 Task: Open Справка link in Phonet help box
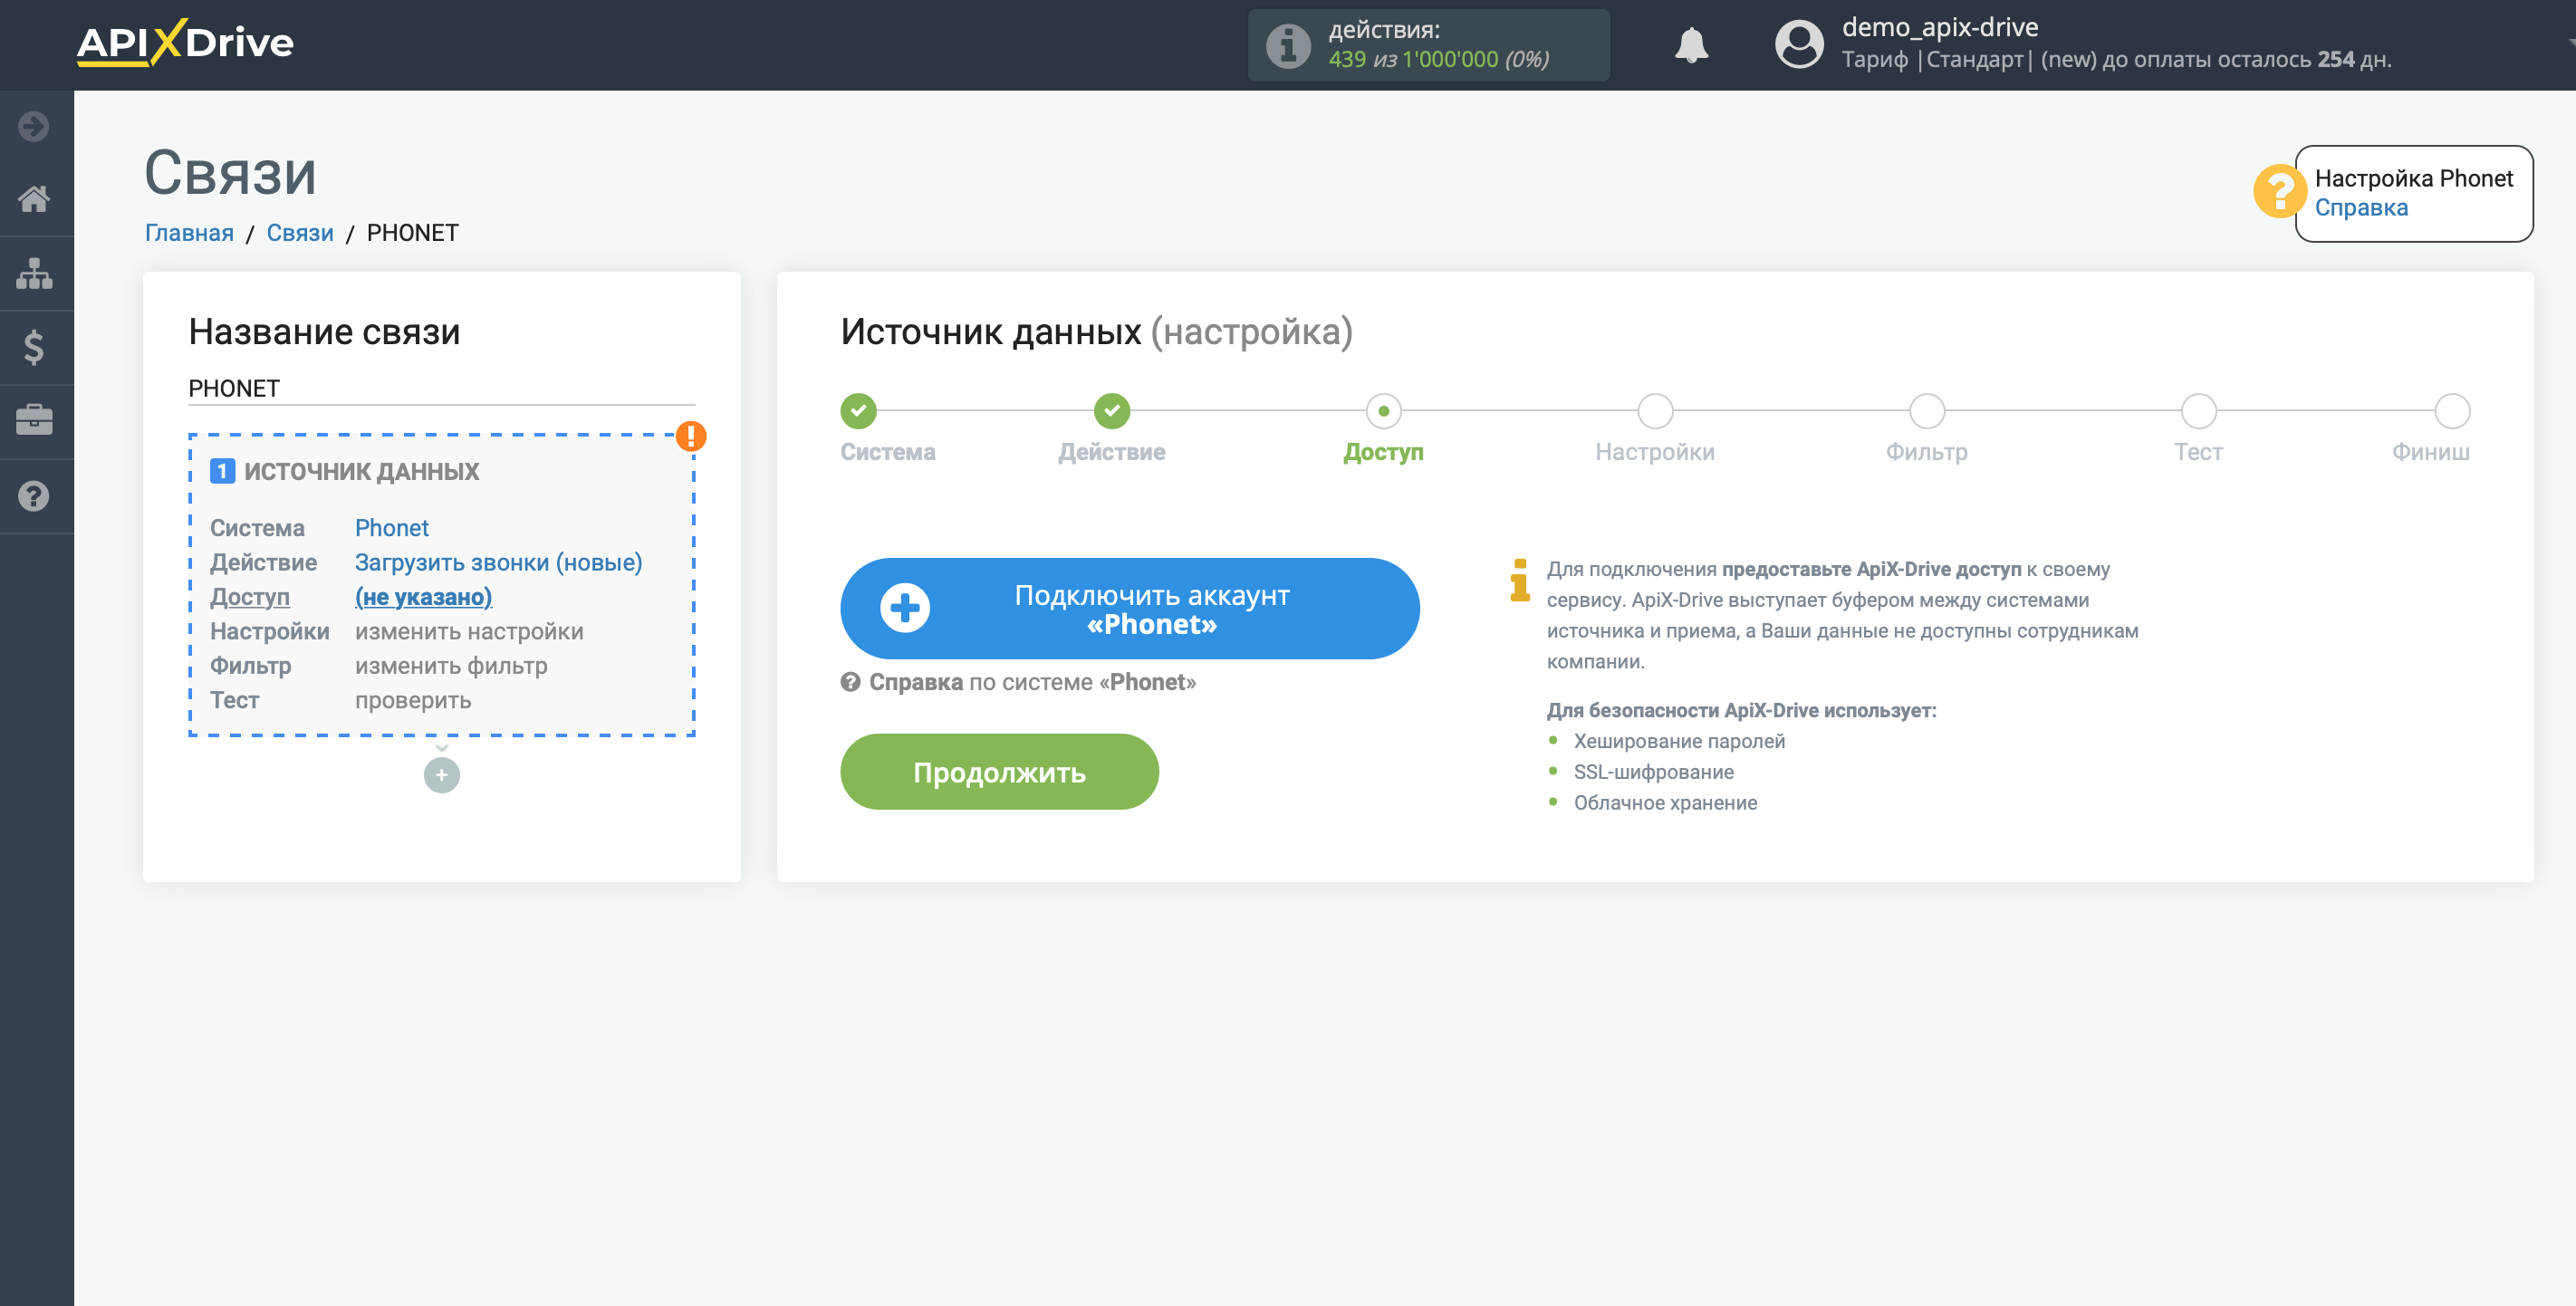click(x=2360, y=207)
